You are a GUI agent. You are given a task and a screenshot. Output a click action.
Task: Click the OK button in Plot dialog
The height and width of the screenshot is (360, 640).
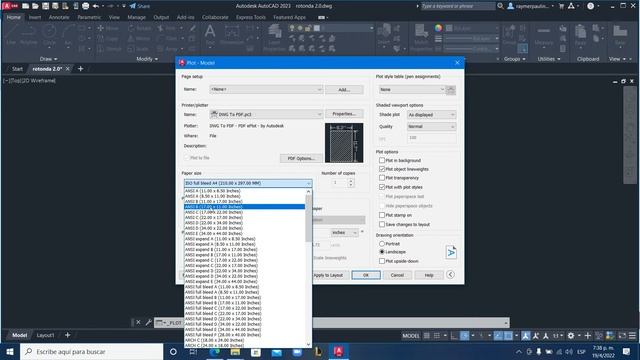(366, 275)
